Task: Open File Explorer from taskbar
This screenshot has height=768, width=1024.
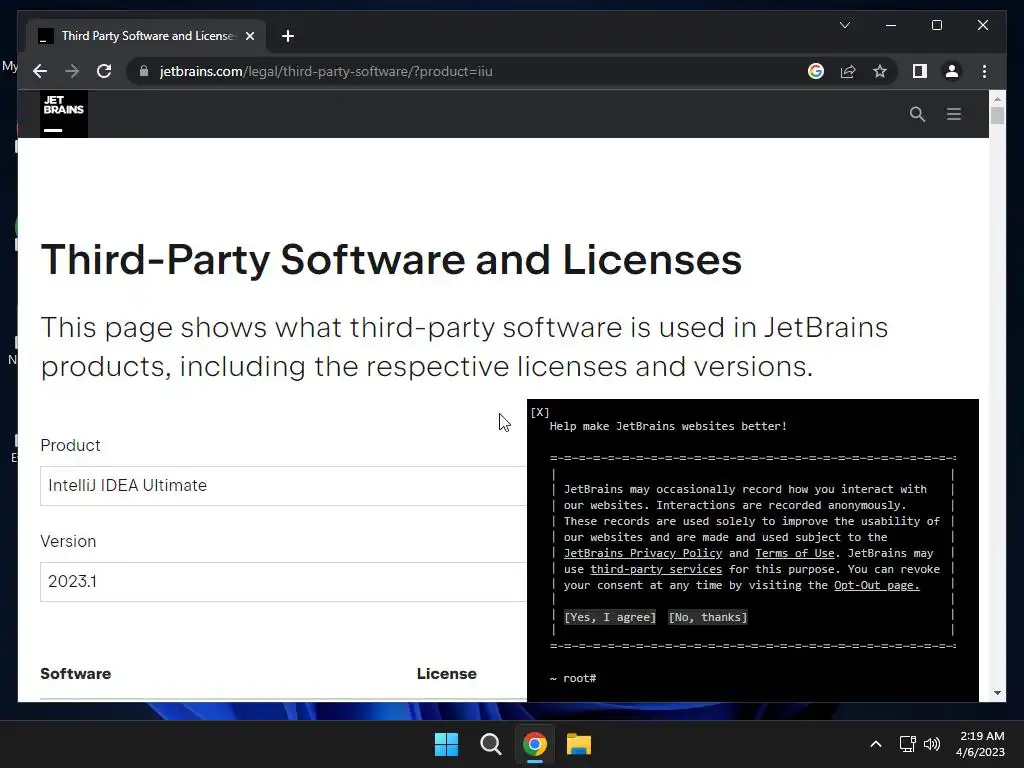Action: [579, 744]
